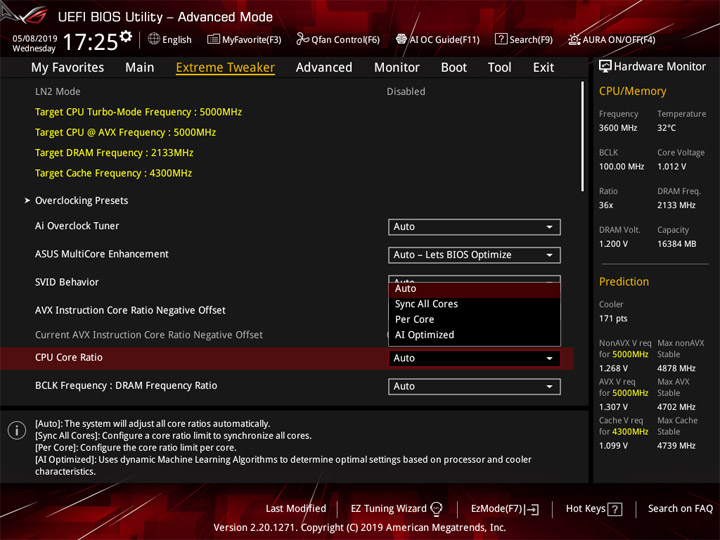Click Target Cache Frequency : 4300MHz text

click(x=113, y=173)
